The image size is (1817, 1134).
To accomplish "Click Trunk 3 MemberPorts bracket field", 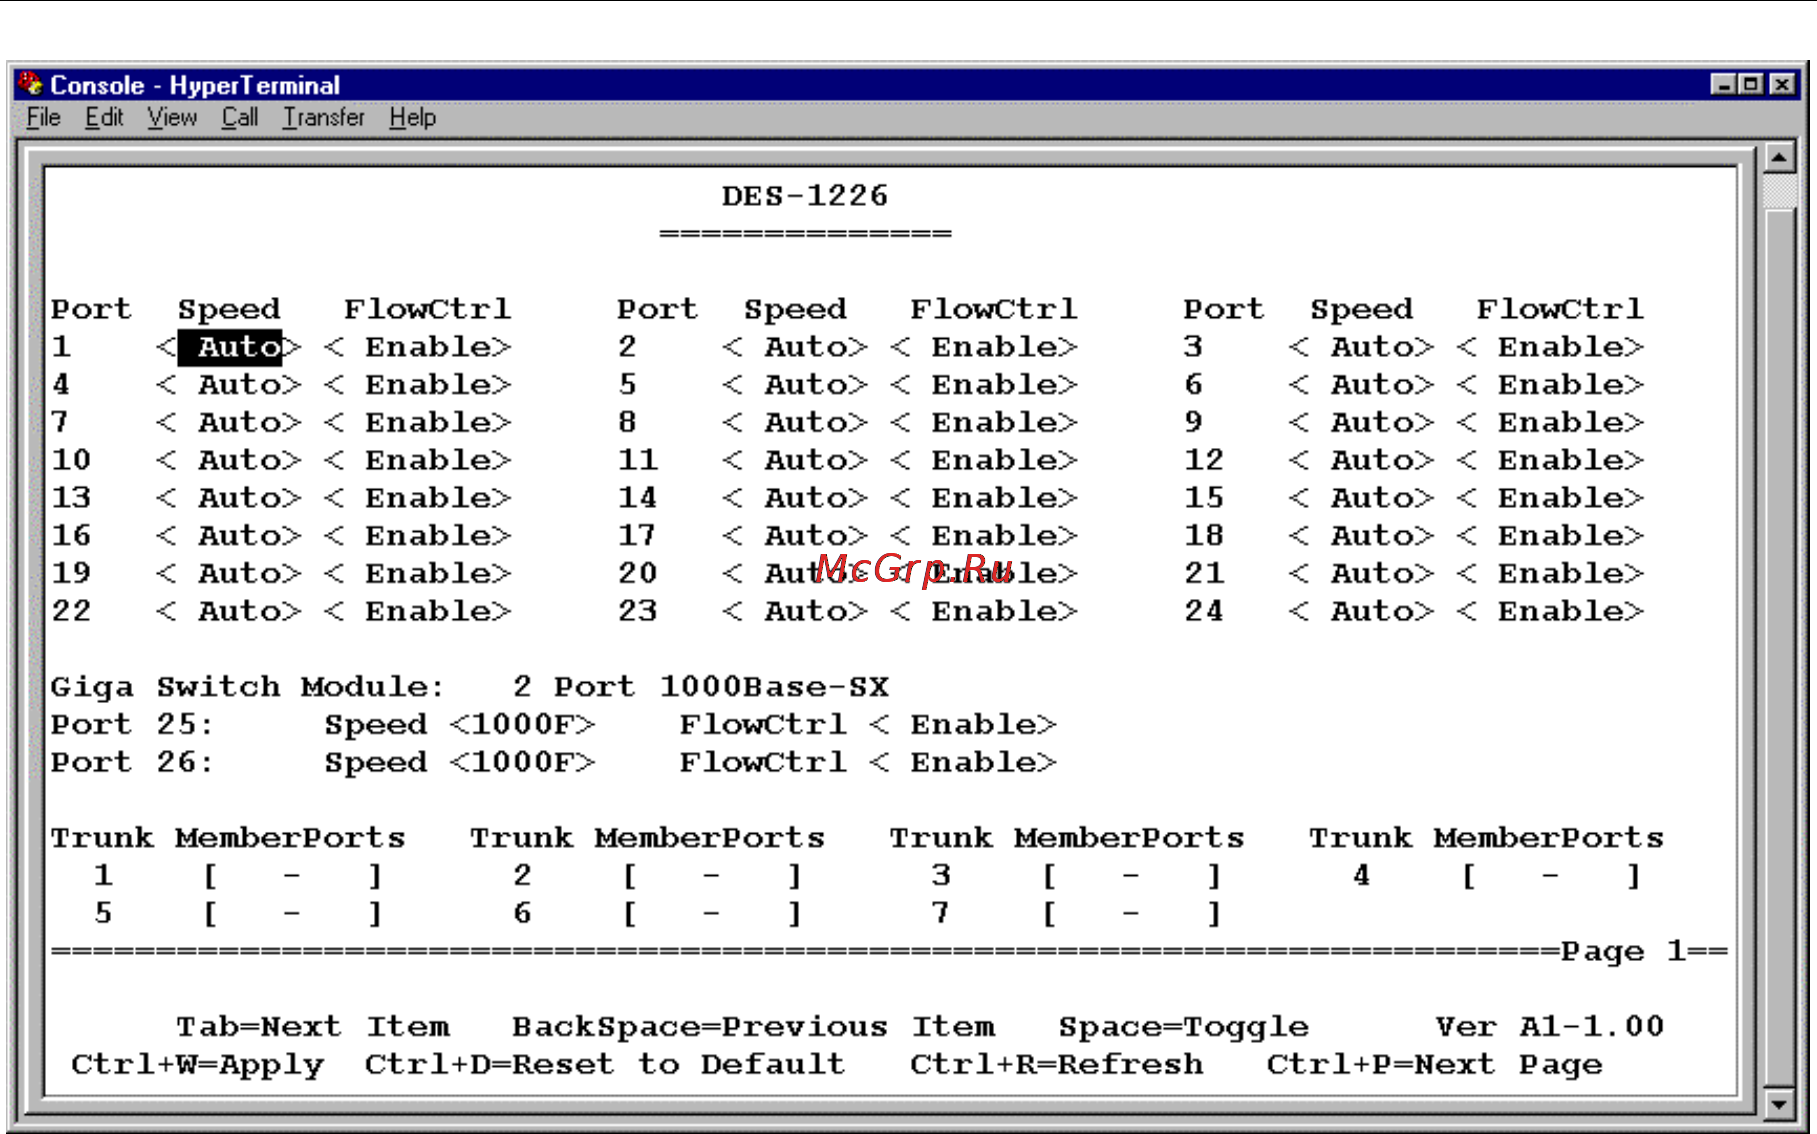I will pyautogui.click(x=1131, y=876).
